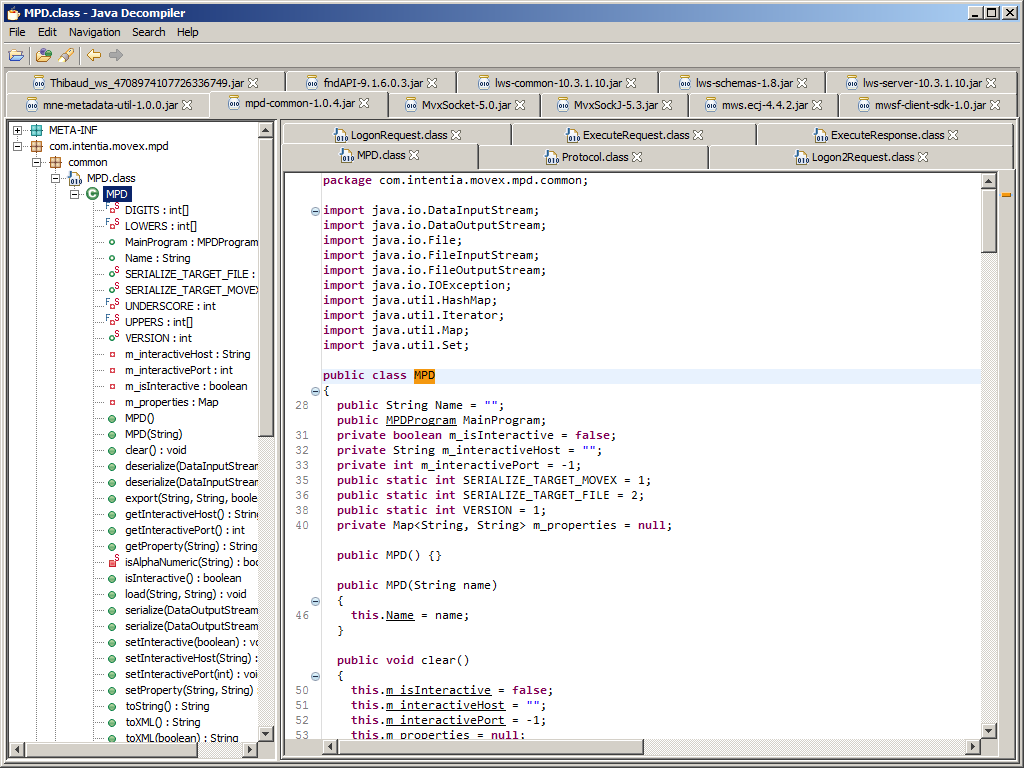
Task: Collapse the MPD.class tree node
Action: pyautogui.click(x=56, y=178)
